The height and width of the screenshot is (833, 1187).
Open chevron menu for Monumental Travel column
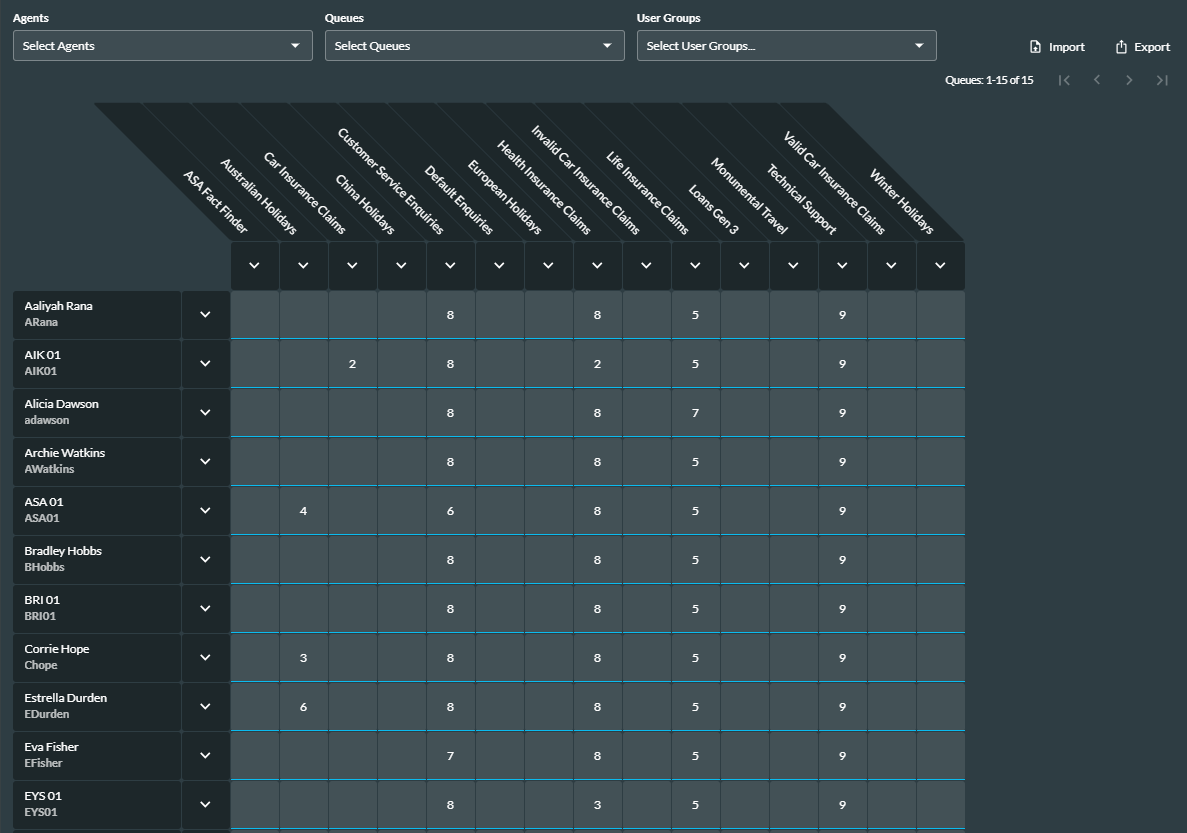[x=793, y=266]
